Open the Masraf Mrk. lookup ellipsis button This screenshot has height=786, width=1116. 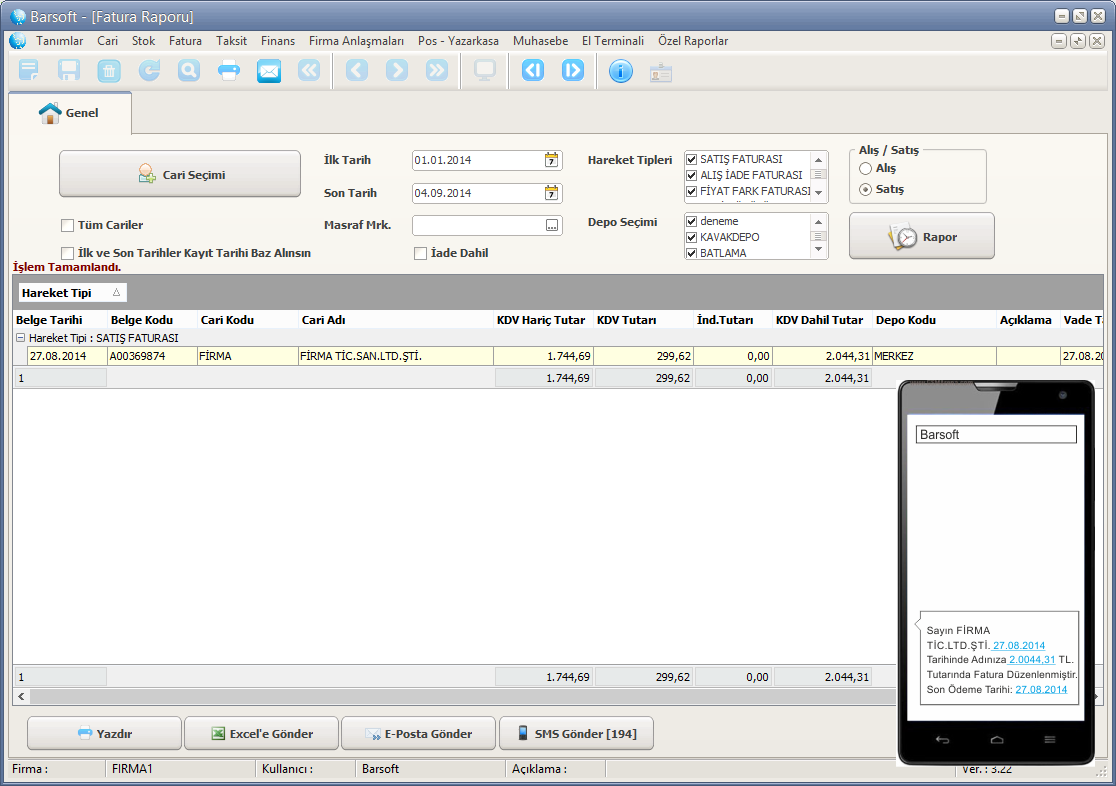[551, 226]
